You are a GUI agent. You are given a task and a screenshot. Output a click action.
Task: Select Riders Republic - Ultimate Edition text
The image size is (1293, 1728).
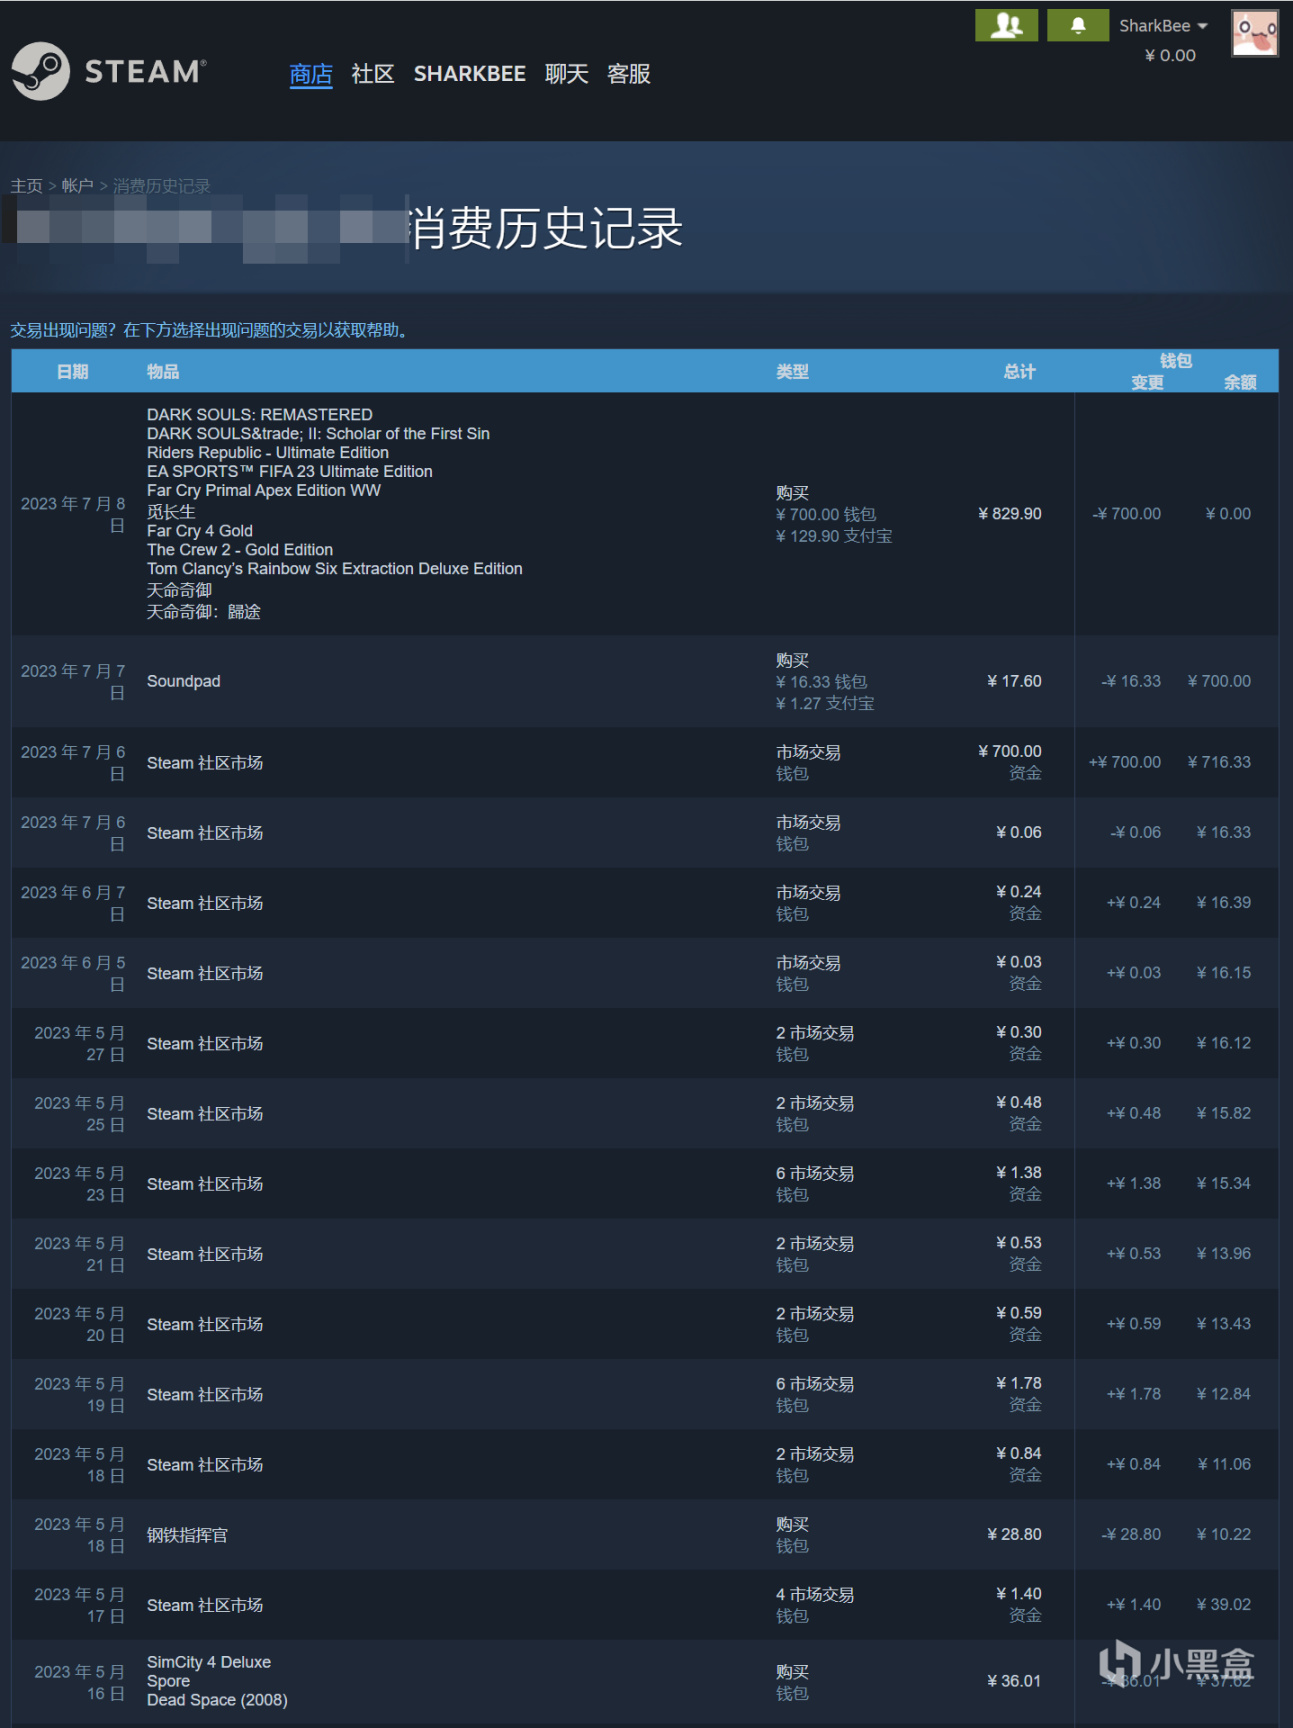(x=268, y=453)
